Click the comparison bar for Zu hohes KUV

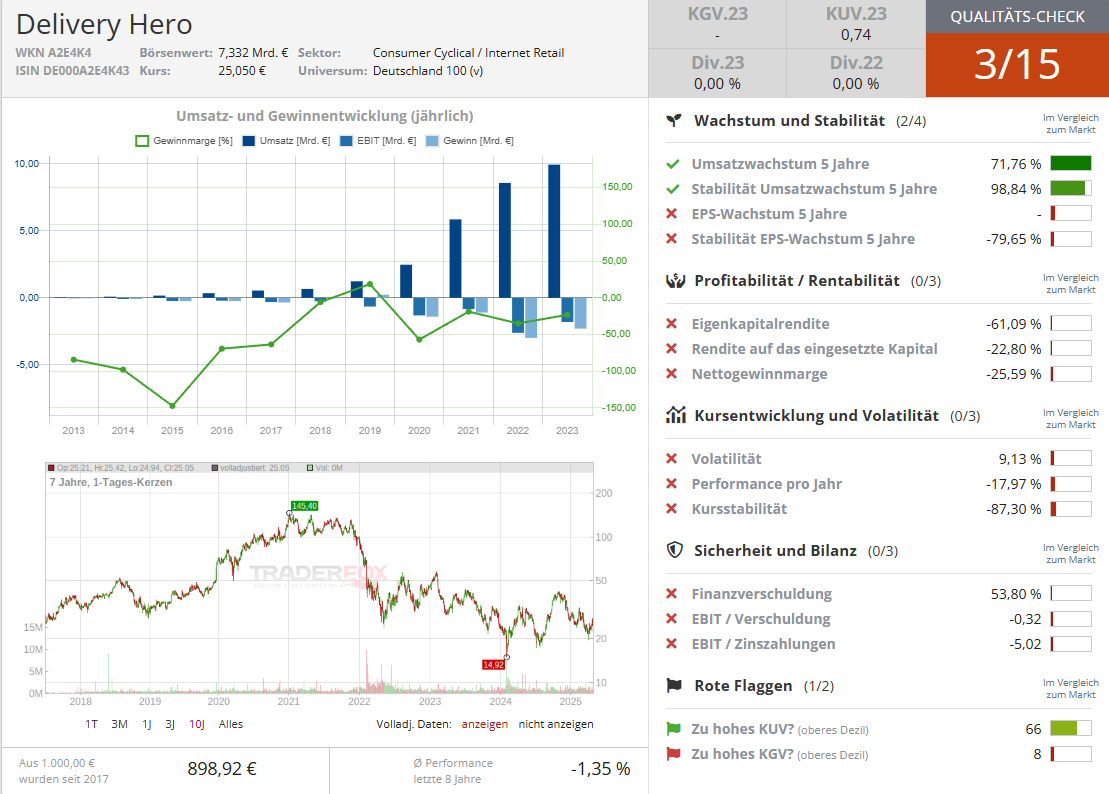1071,728
